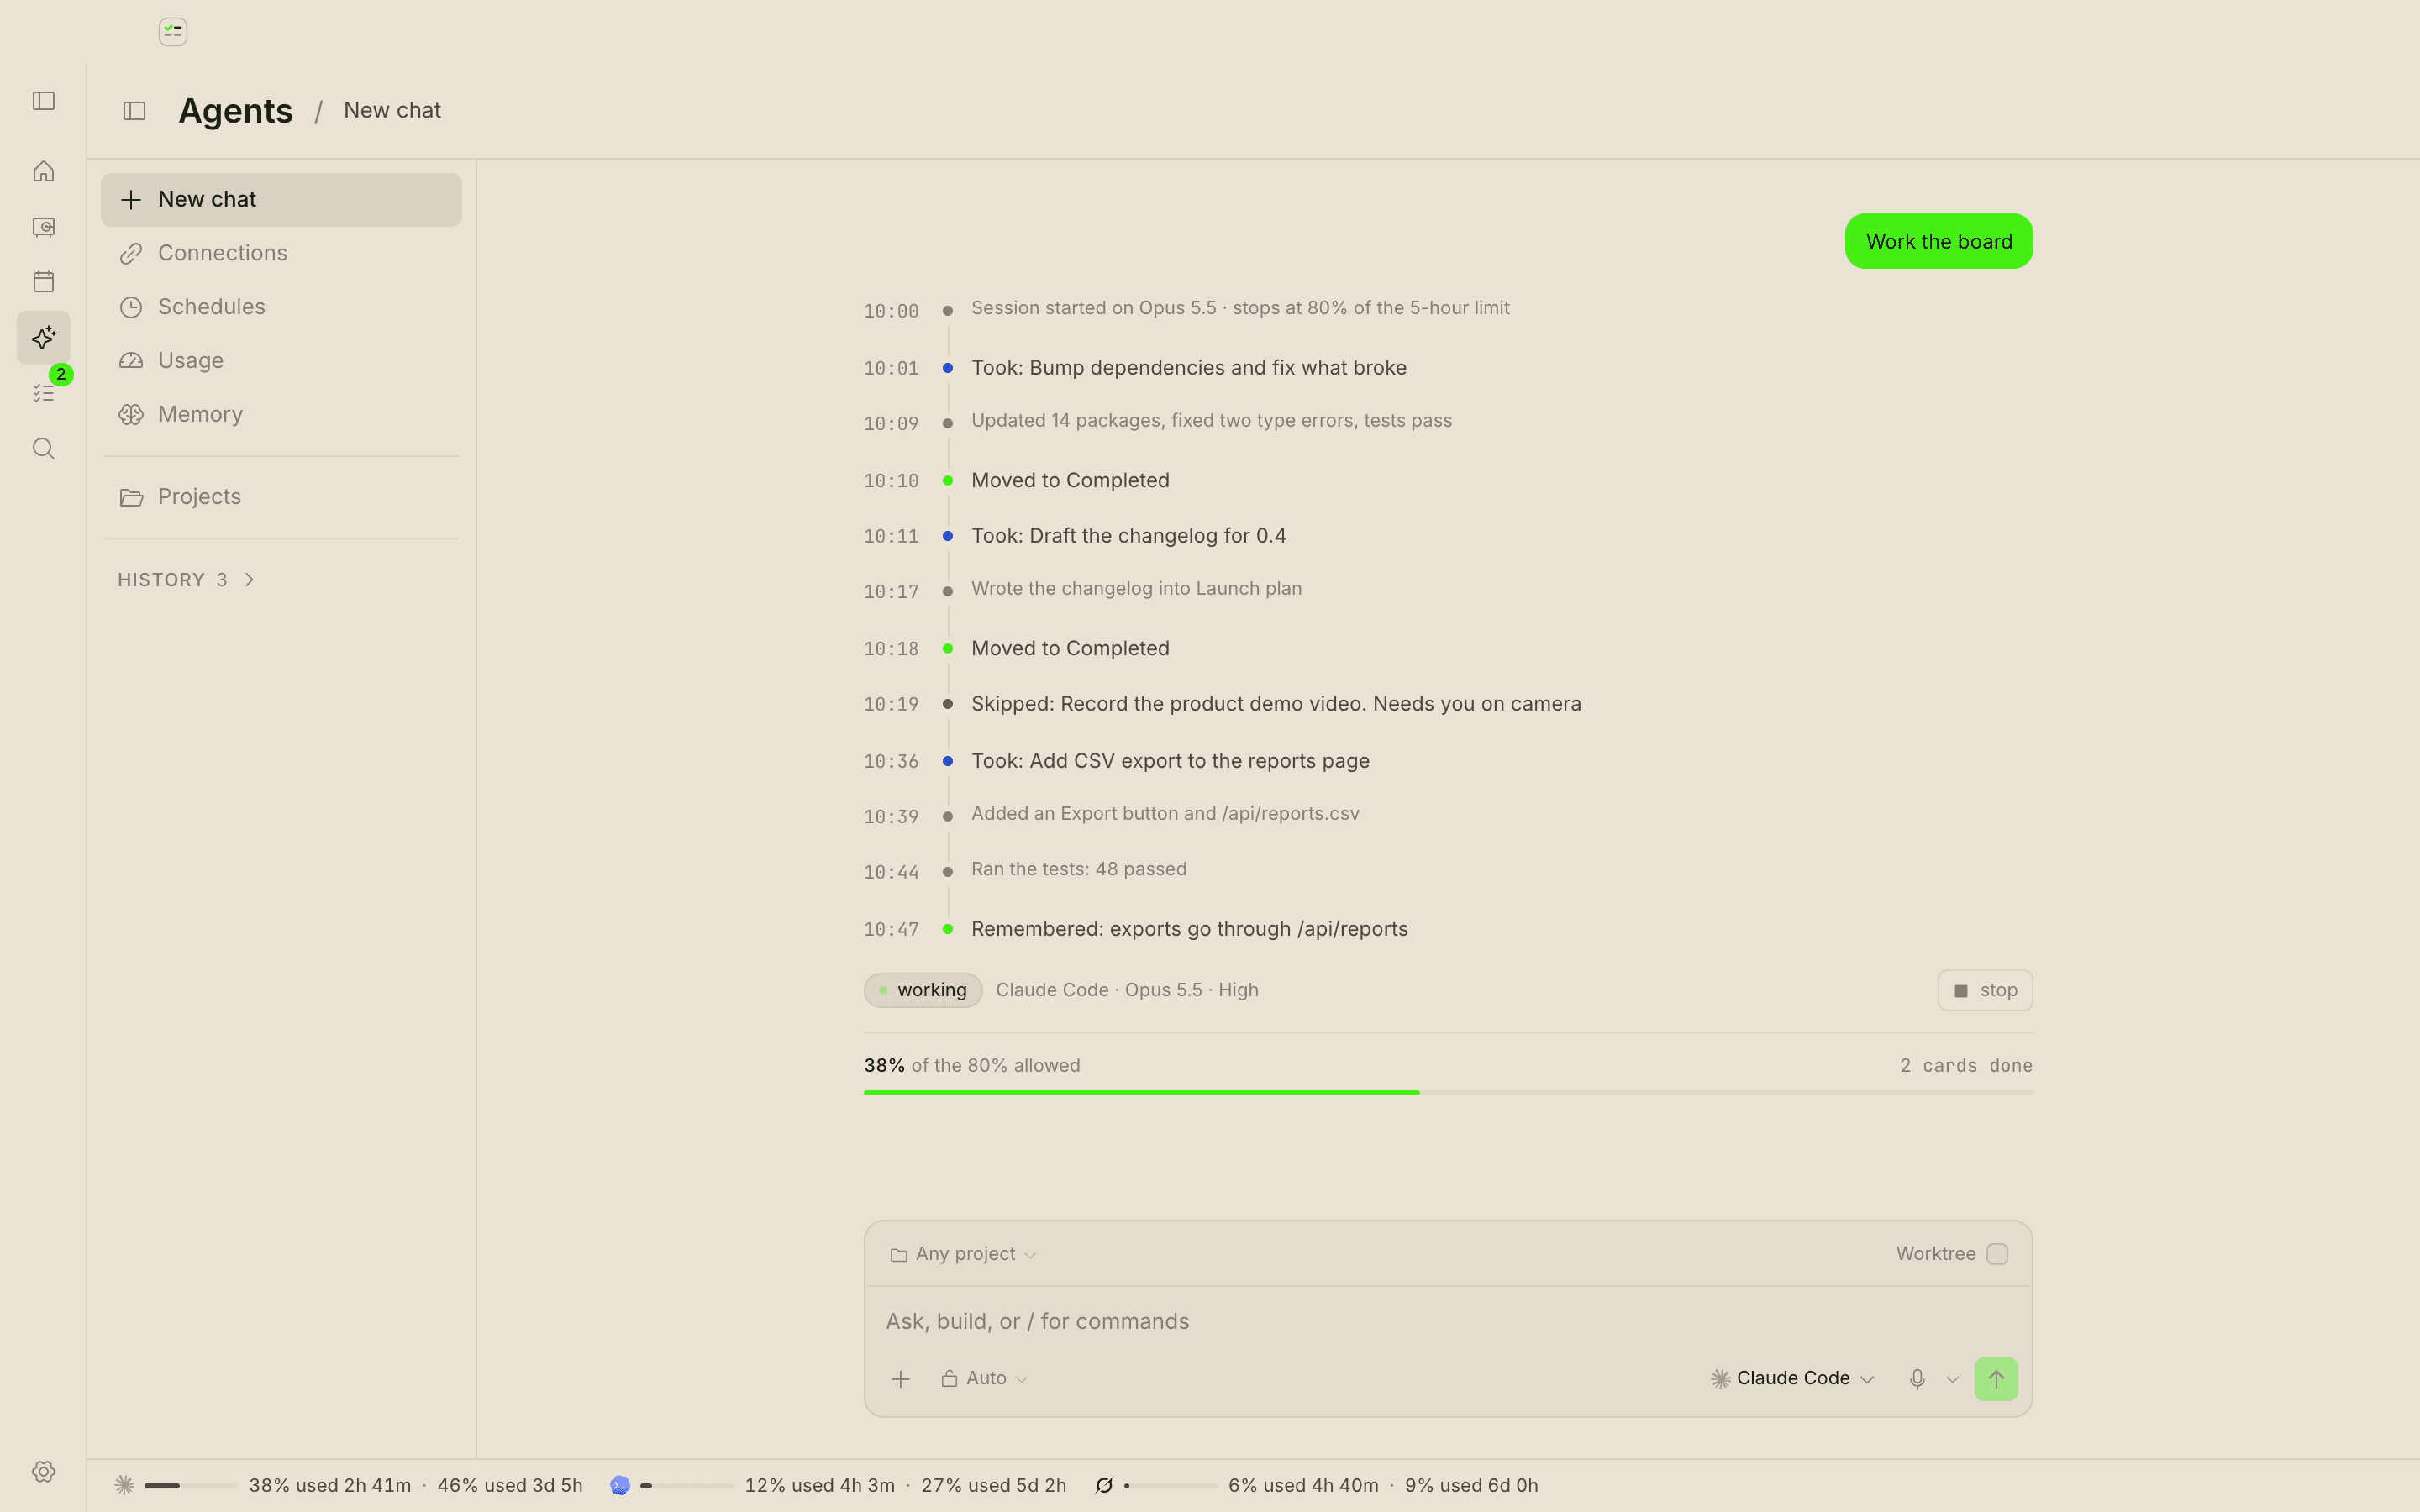This screenshot has width=2420, height=1512.
Task: Click 'Claude Code · Opus 5.5 · High' label
Action: click(1127, 990)
